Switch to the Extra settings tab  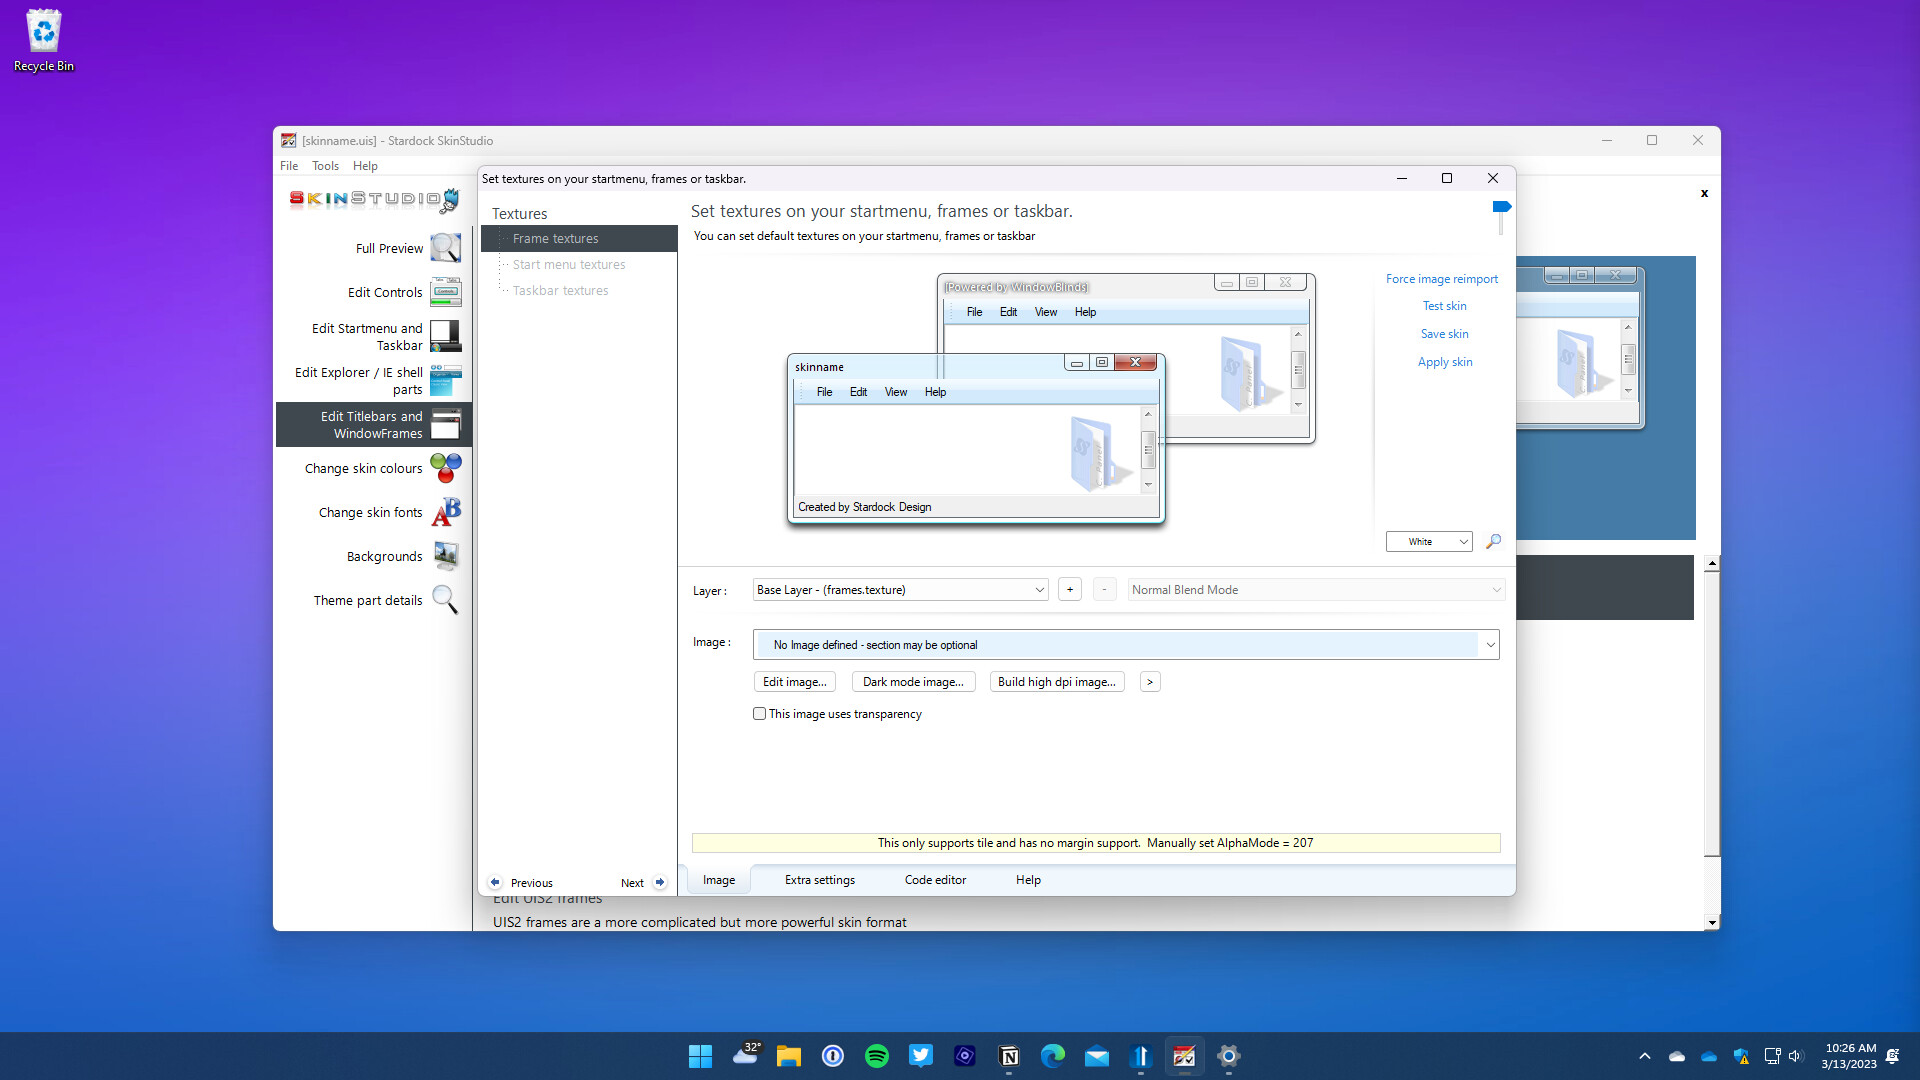point(819,880)
